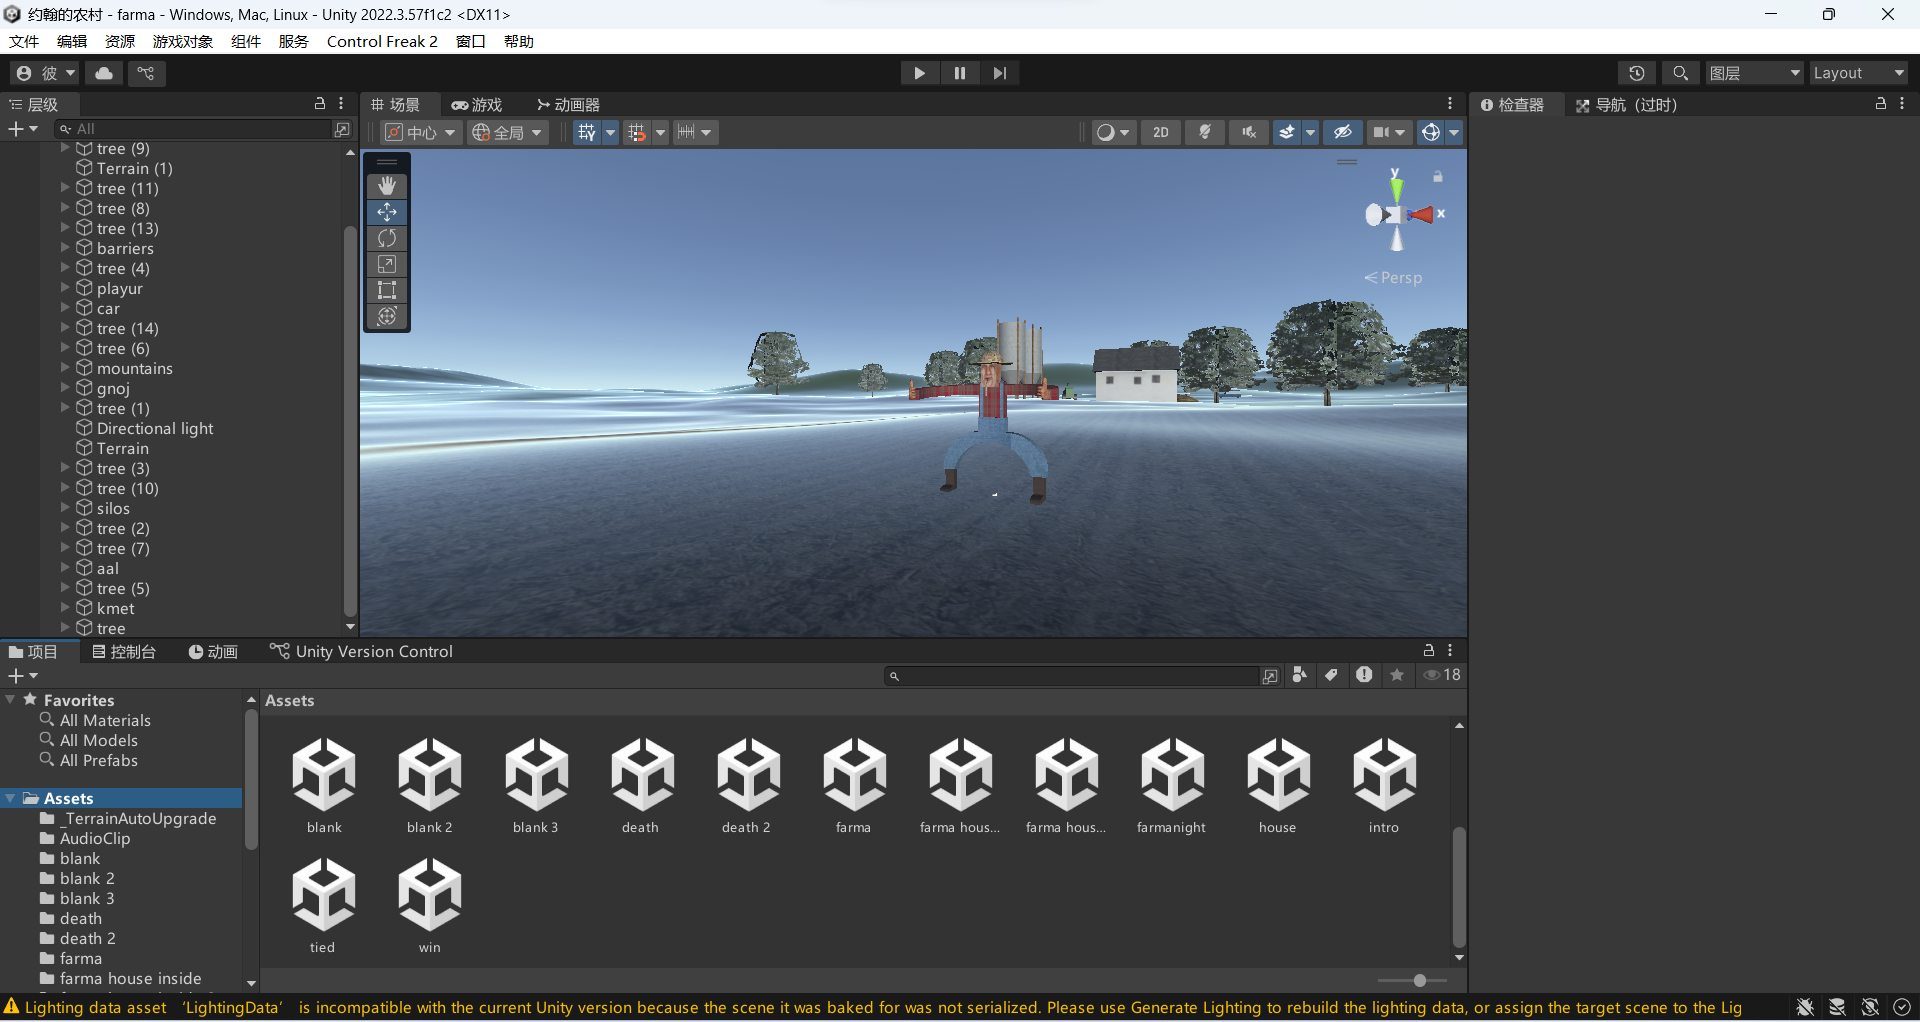Switch to the 游戏 tab
This screenshot has width=1920, height=1022.
coord(477,105)
